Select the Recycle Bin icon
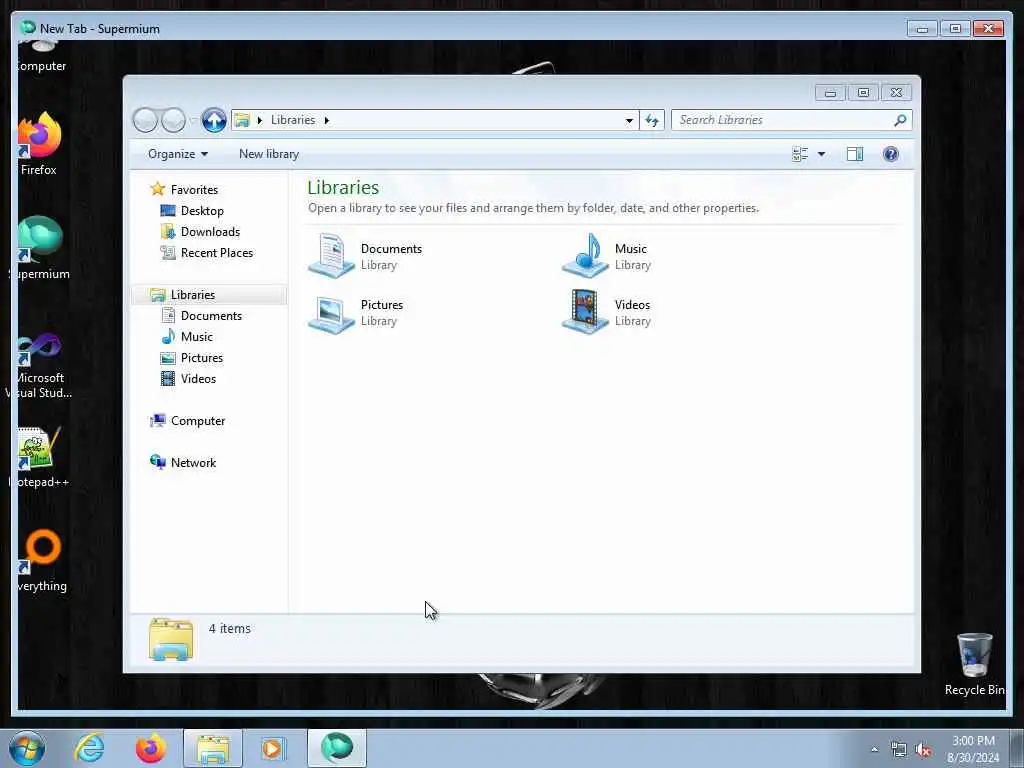The height and width of the screenshot is (768, 1024). [974, 665]
